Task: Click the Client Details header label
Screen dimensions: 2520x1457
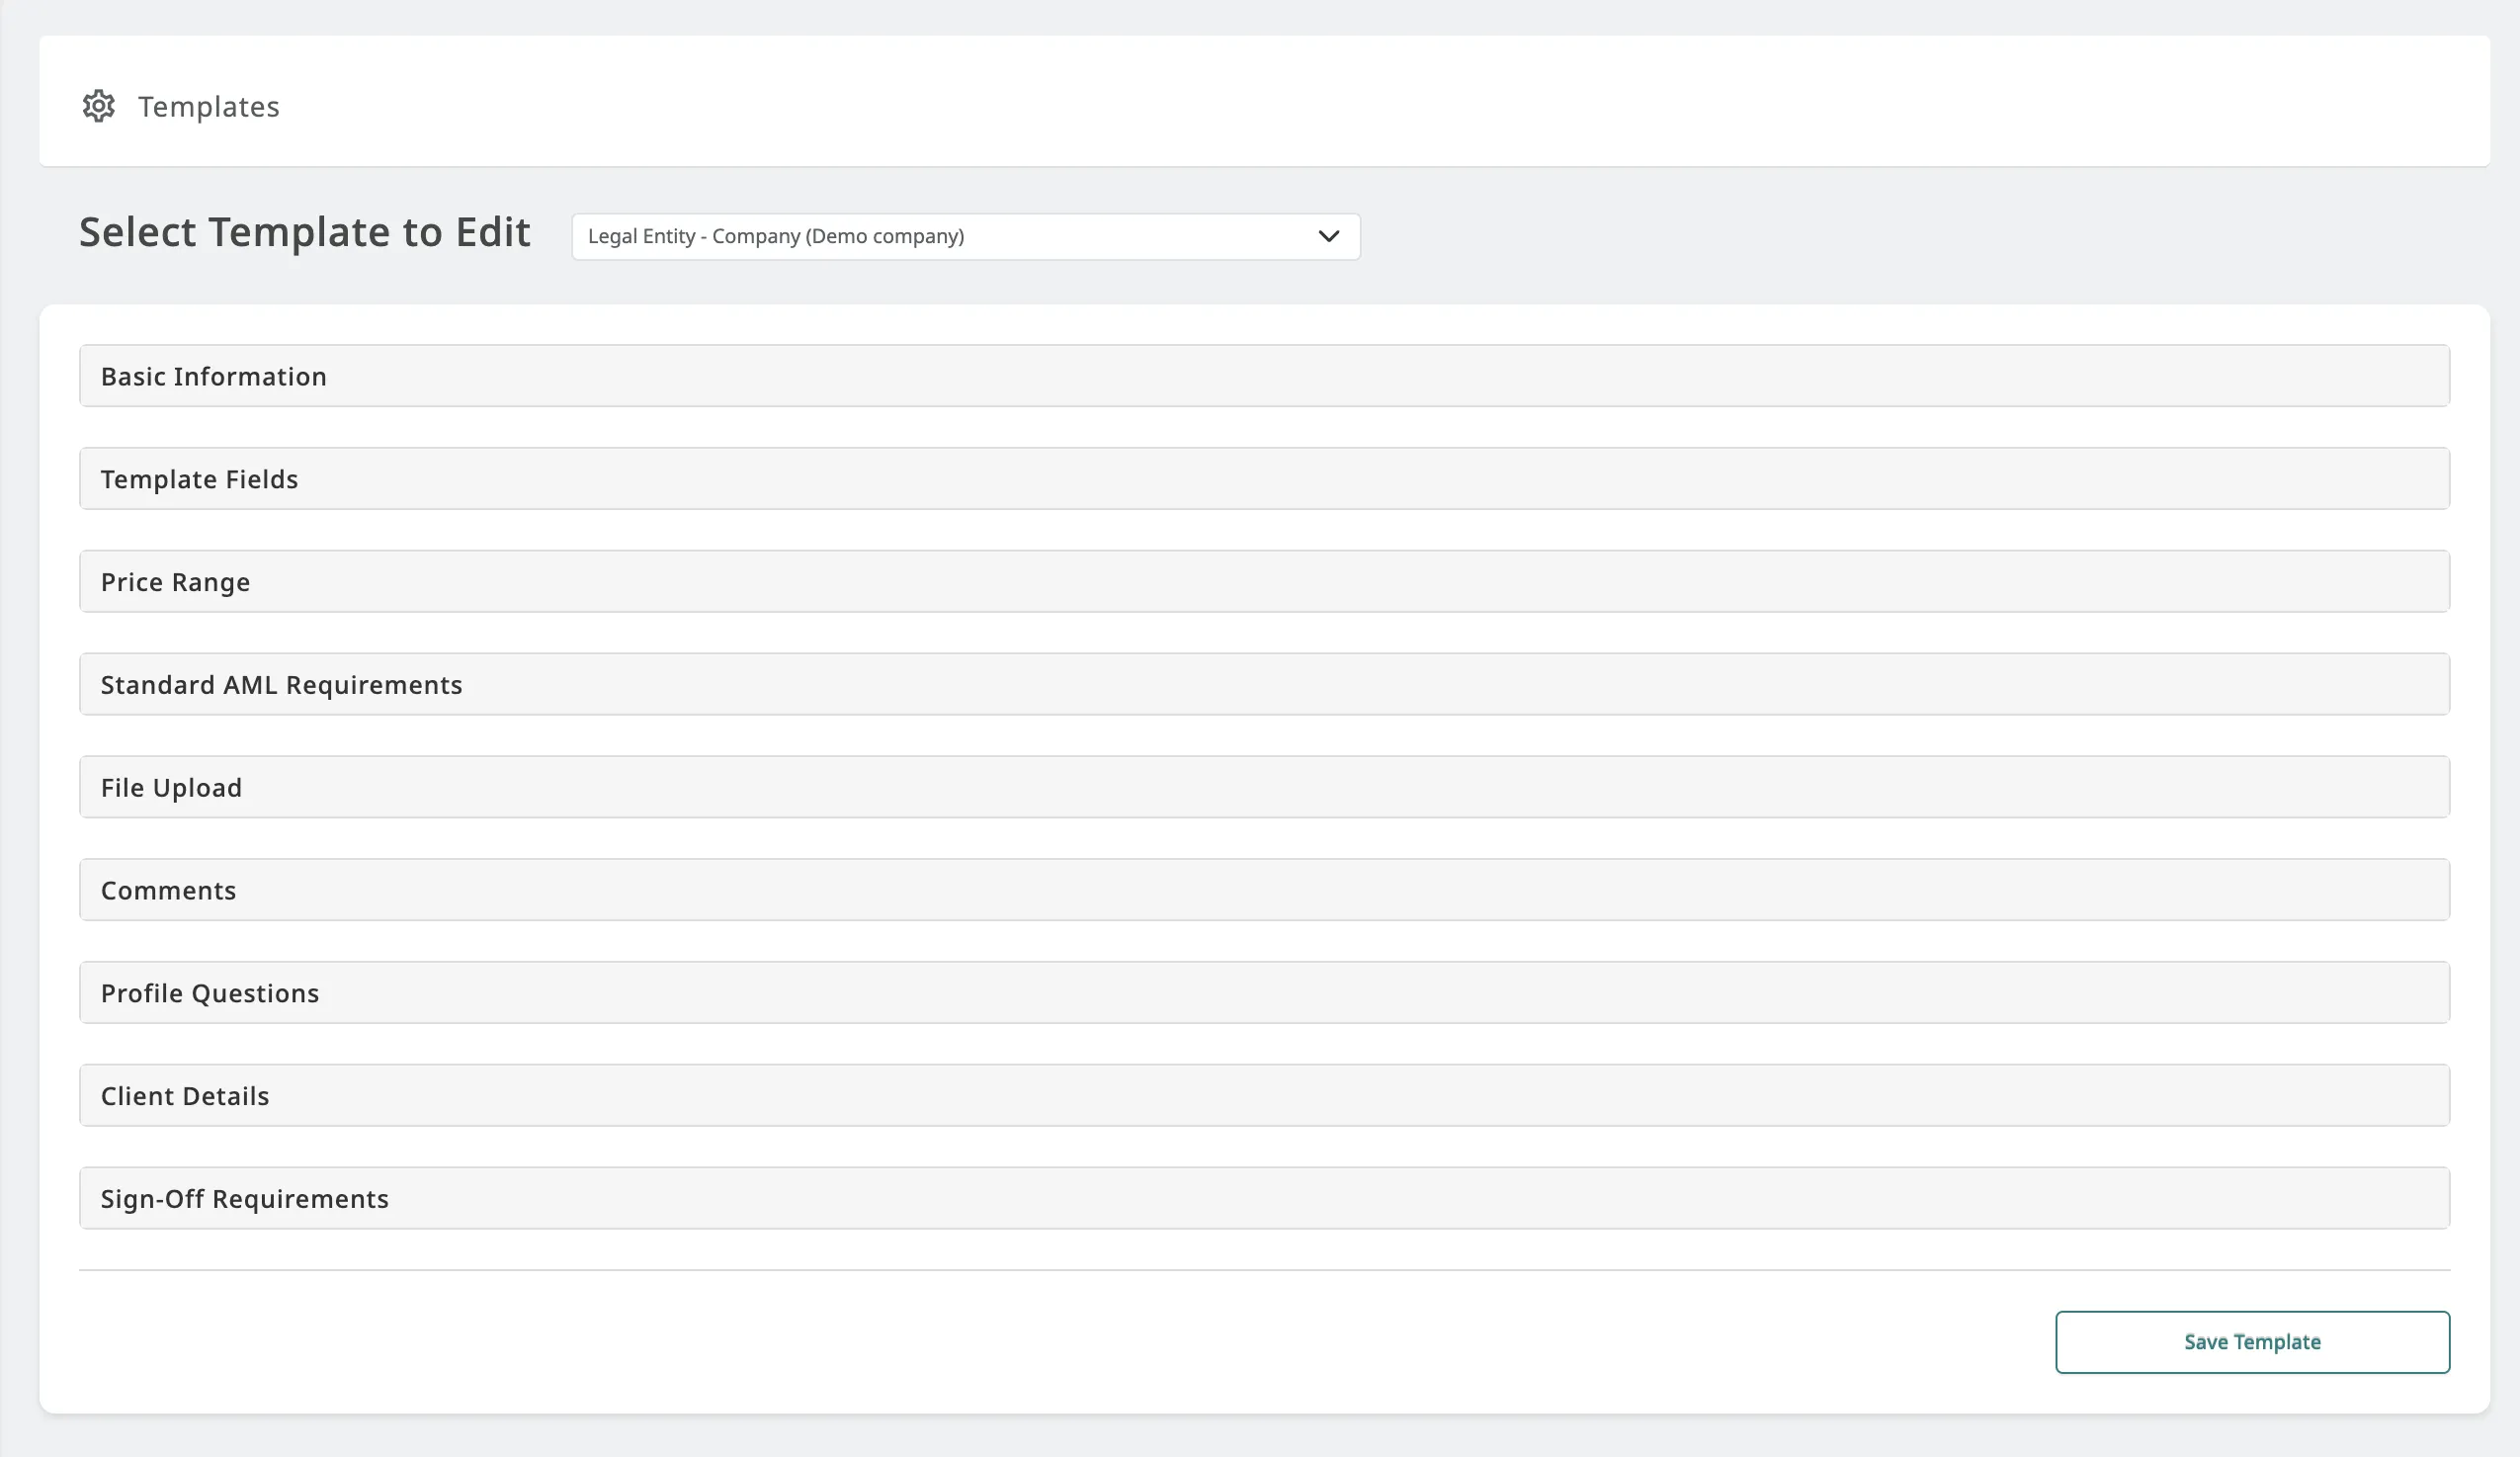Action: coord(185,1096)
